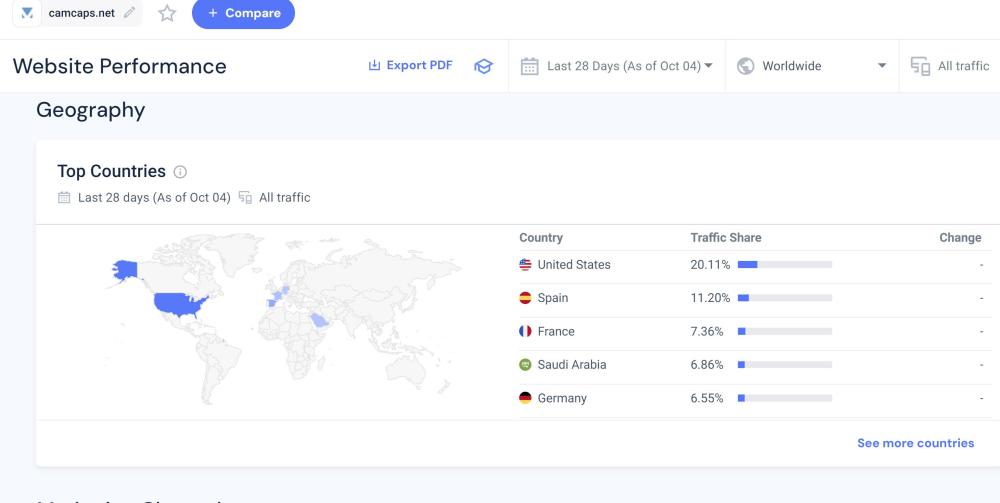Expand the Worldwide country dropdown
The image size is (1000, 503).
tap(812, 66)
